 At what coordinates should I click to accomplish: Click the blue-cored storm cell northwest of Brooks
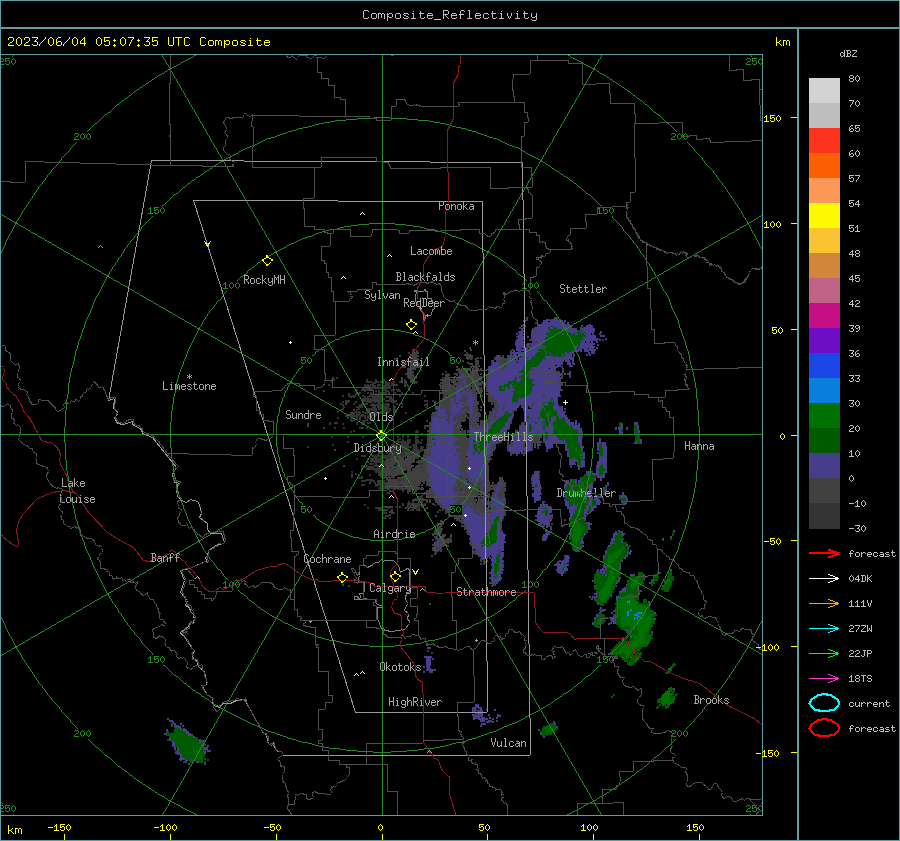634,618
